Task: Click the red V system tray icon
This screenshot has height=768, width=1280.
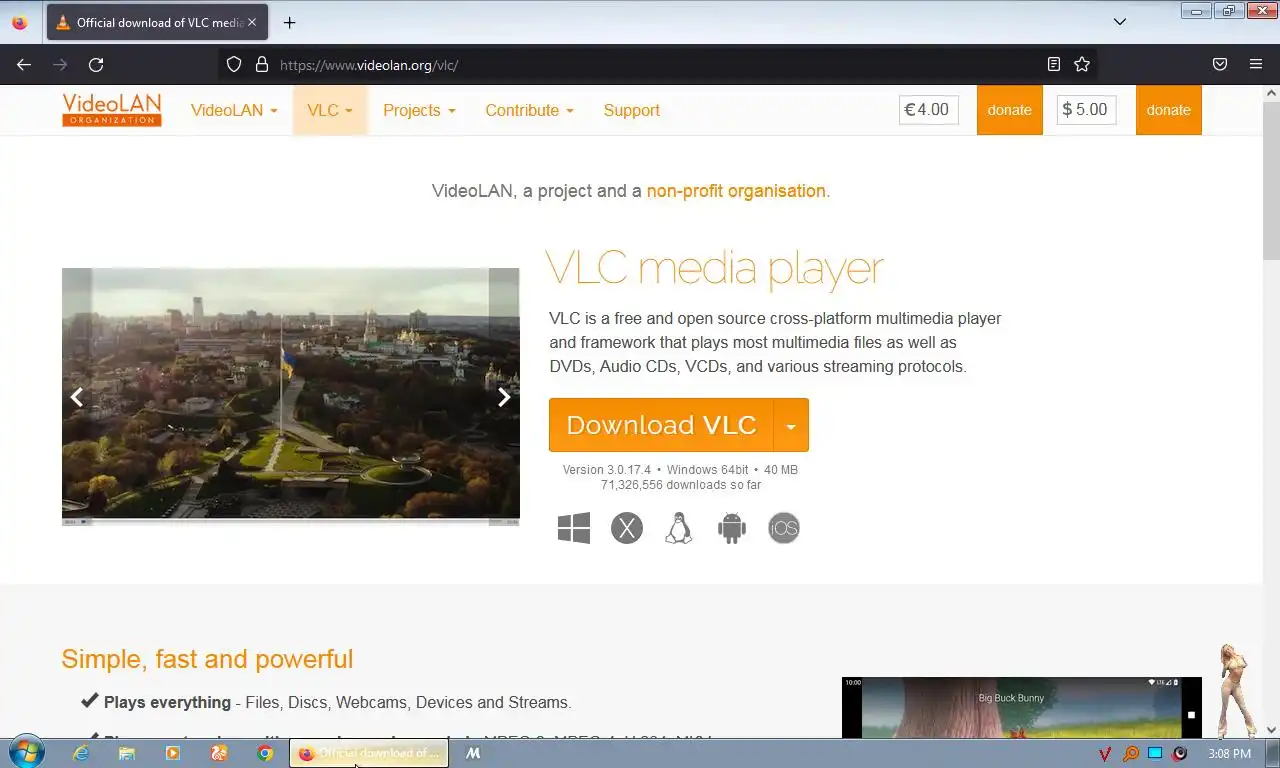Action: click(1105, 753)
